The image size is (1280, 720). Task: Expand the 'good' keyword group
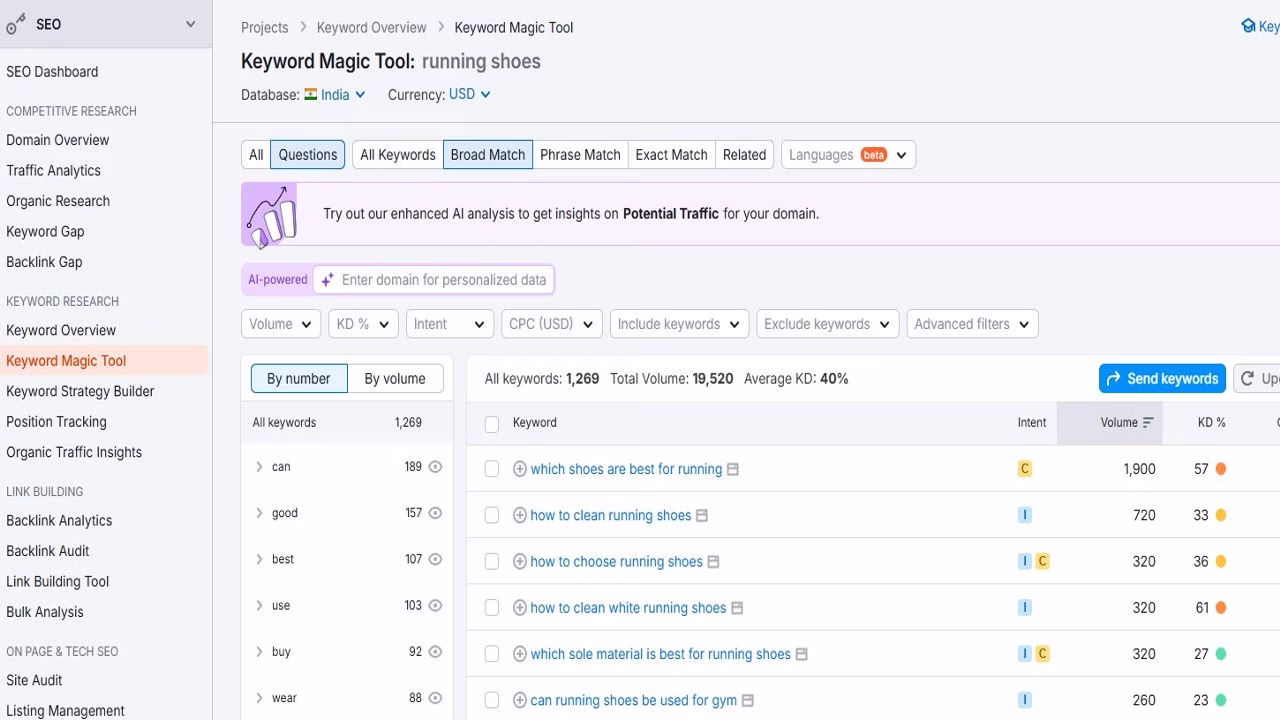[260, 512]
